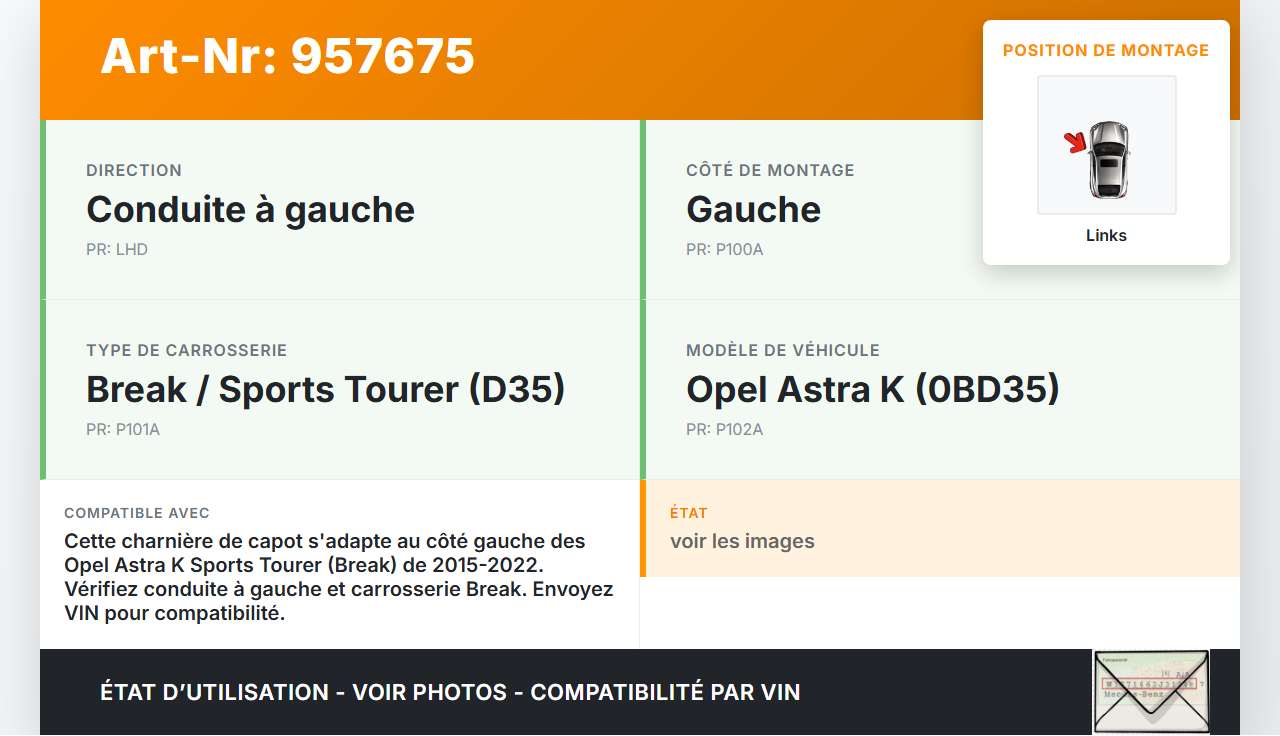Click the "Links" caption under the car
The height and width of the screenshot is (736, 1280).
pyautogui.click(x=1106, y=236)
